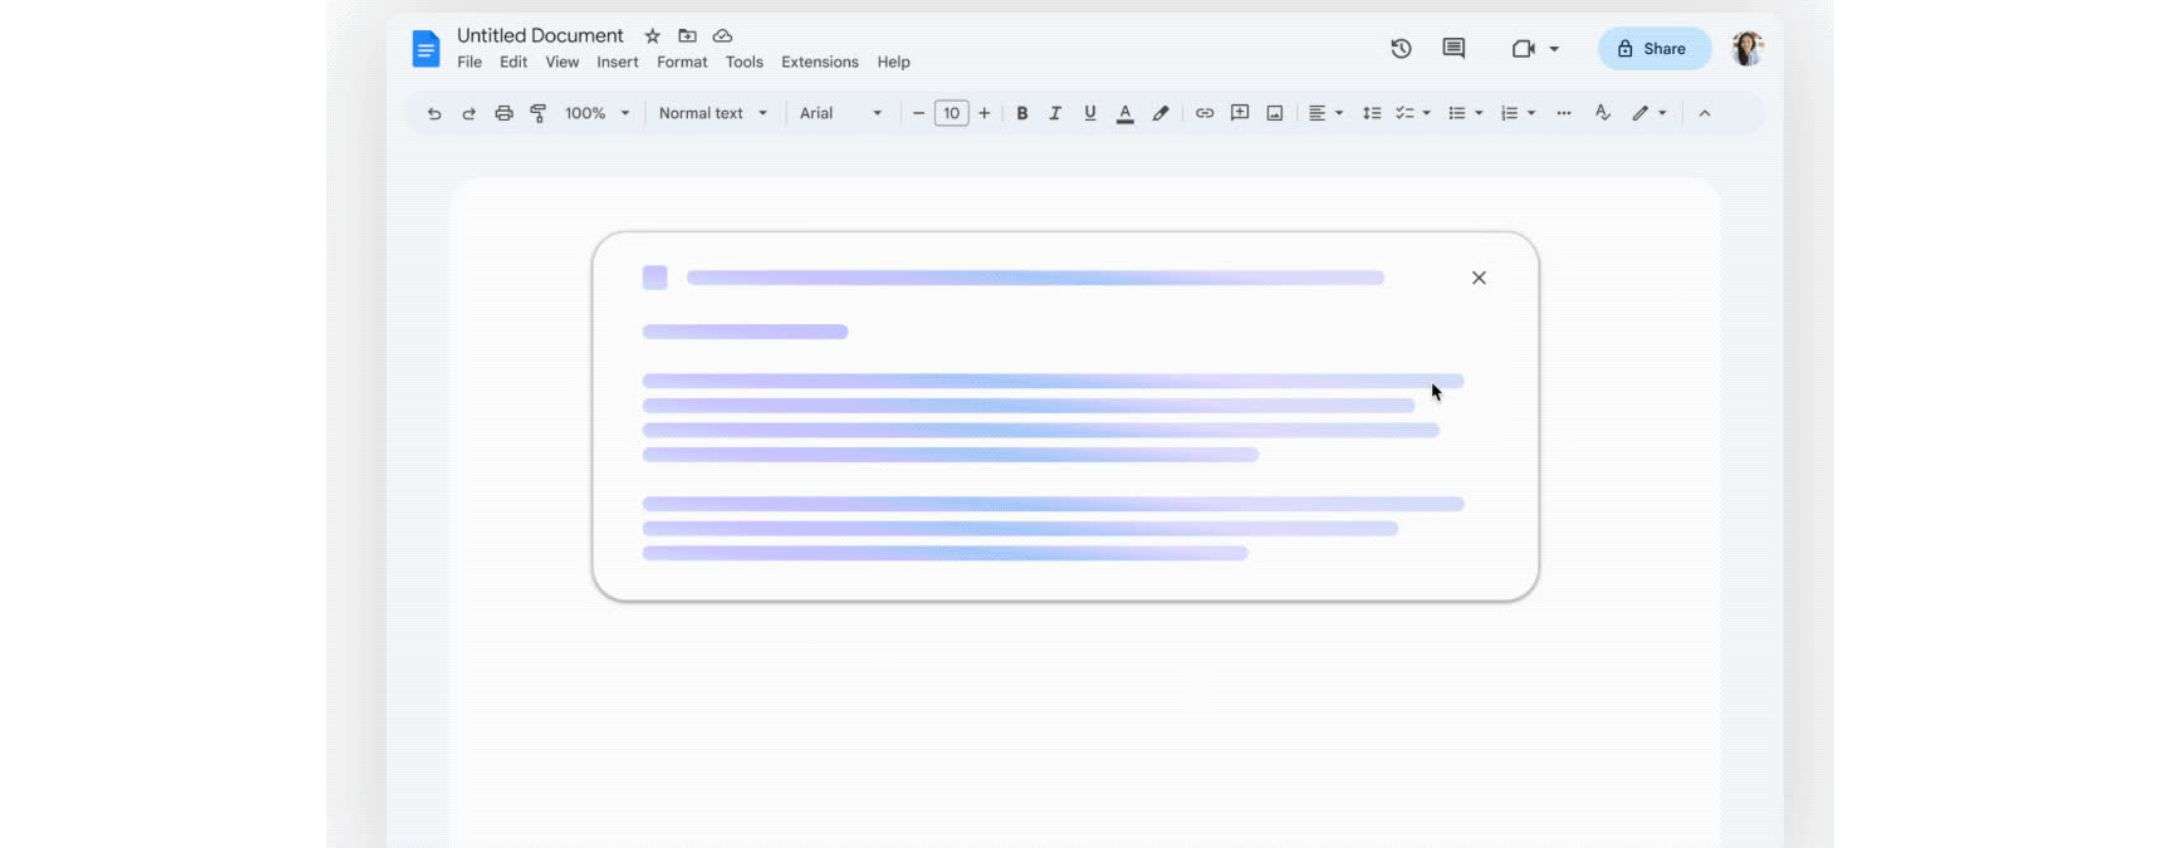Click the move to folder icon
The image size is (2160, 848).
click(687, 36)
